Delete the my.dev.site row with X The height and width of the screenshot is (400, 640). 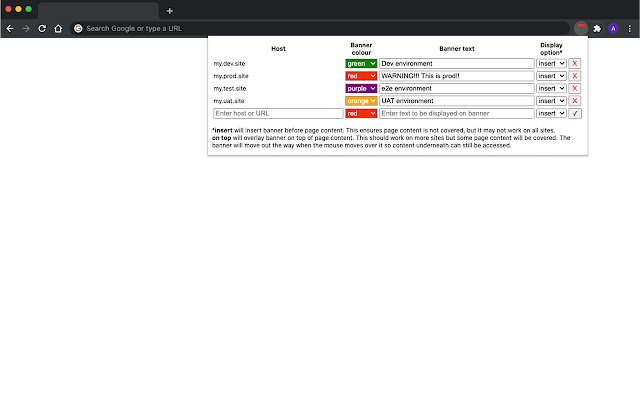coord(575,64)
